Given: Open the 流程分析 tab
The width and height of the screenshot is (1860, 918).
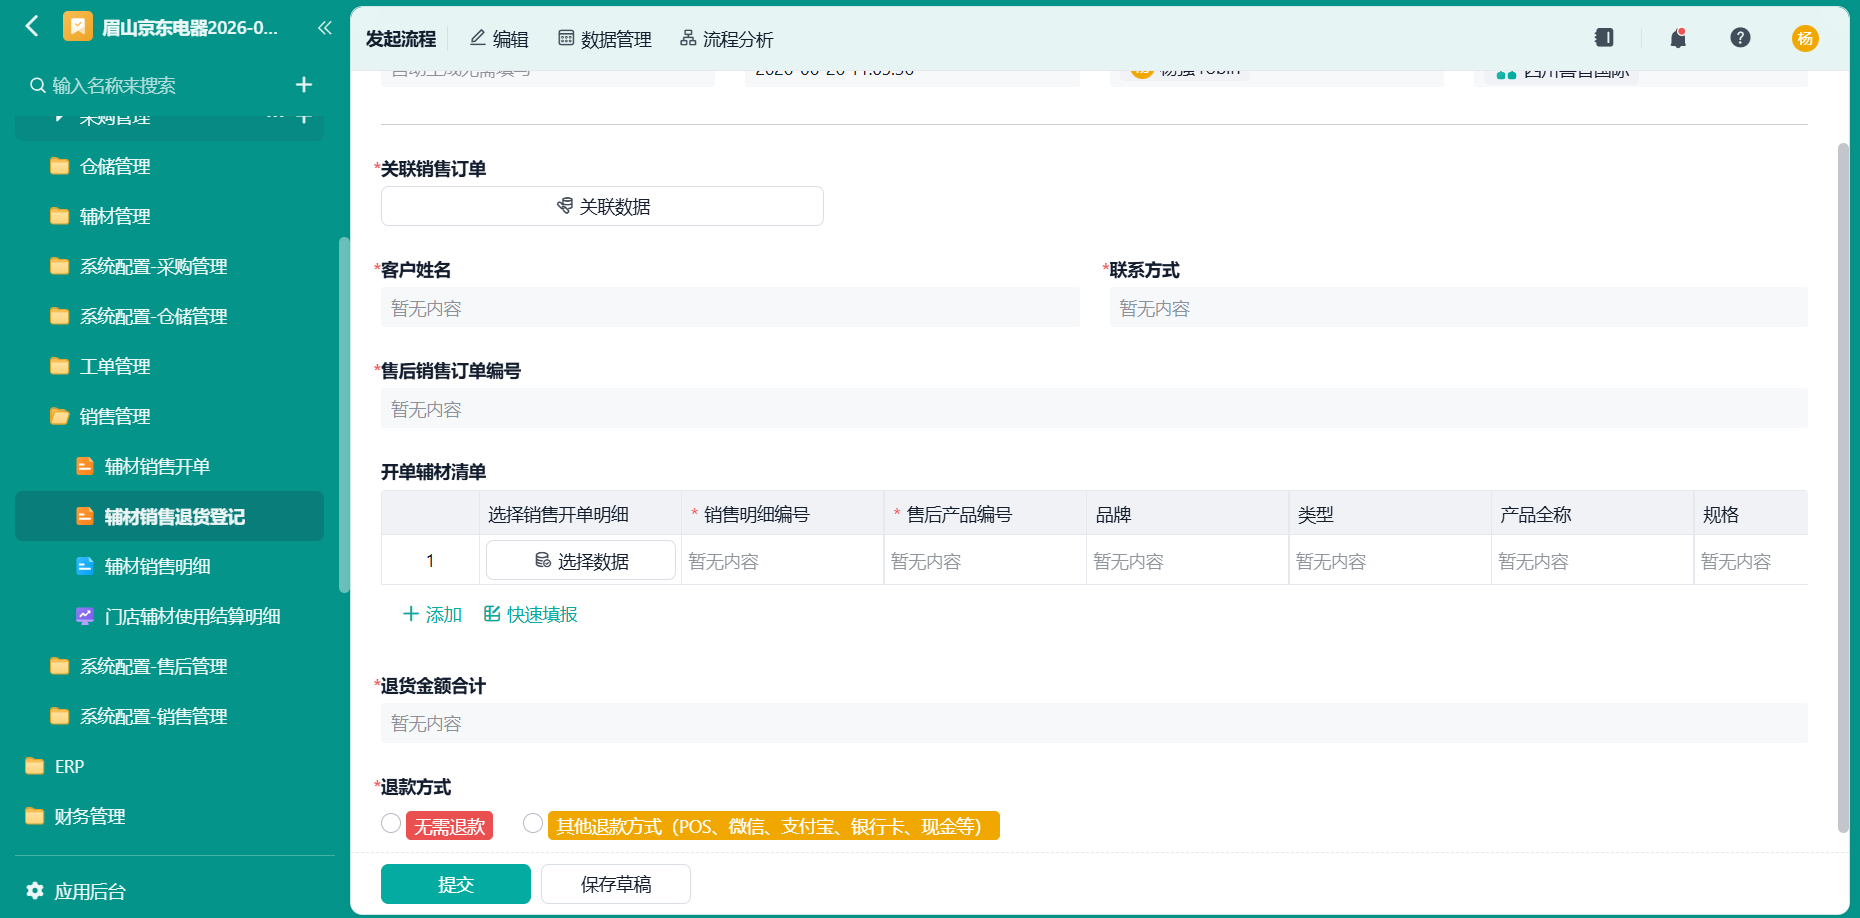Looking at the screenshot, I should pos(726,39).
